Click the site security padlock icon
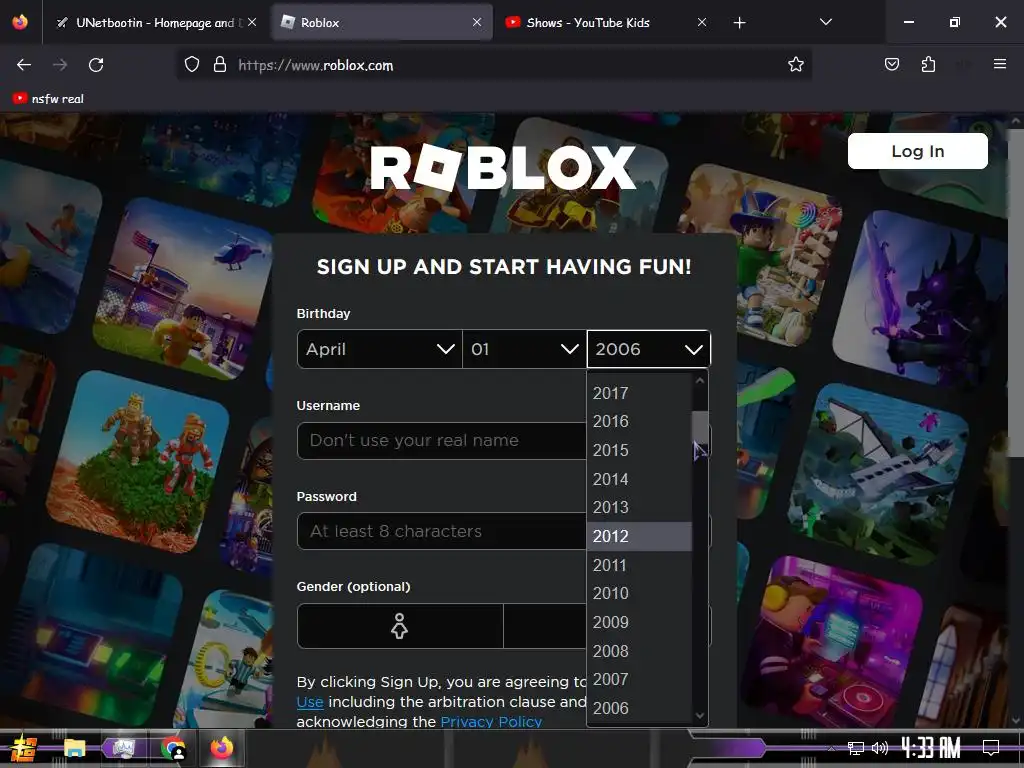The image size is (1024, 768). [x=220, y=65]
